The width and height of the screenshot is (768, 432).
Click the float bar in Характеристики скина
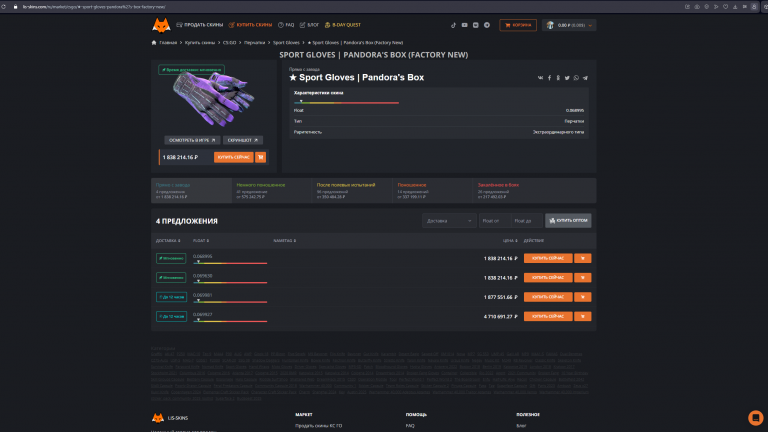(x=346, y=102)
